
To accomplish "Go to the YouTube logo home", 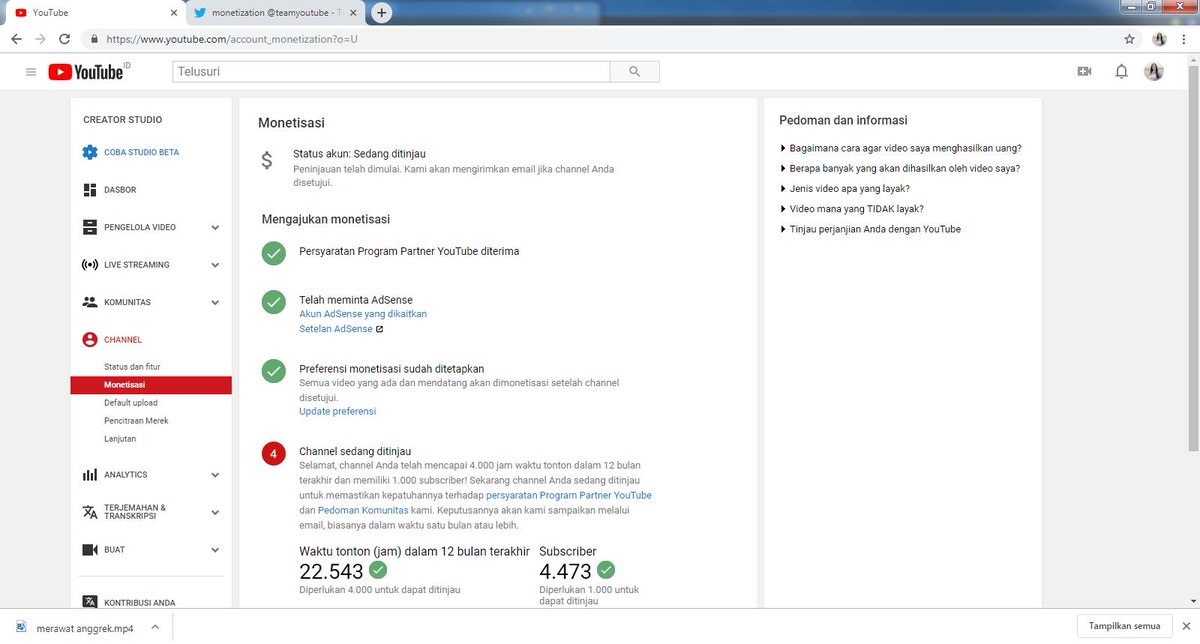I will click(88, 72).
